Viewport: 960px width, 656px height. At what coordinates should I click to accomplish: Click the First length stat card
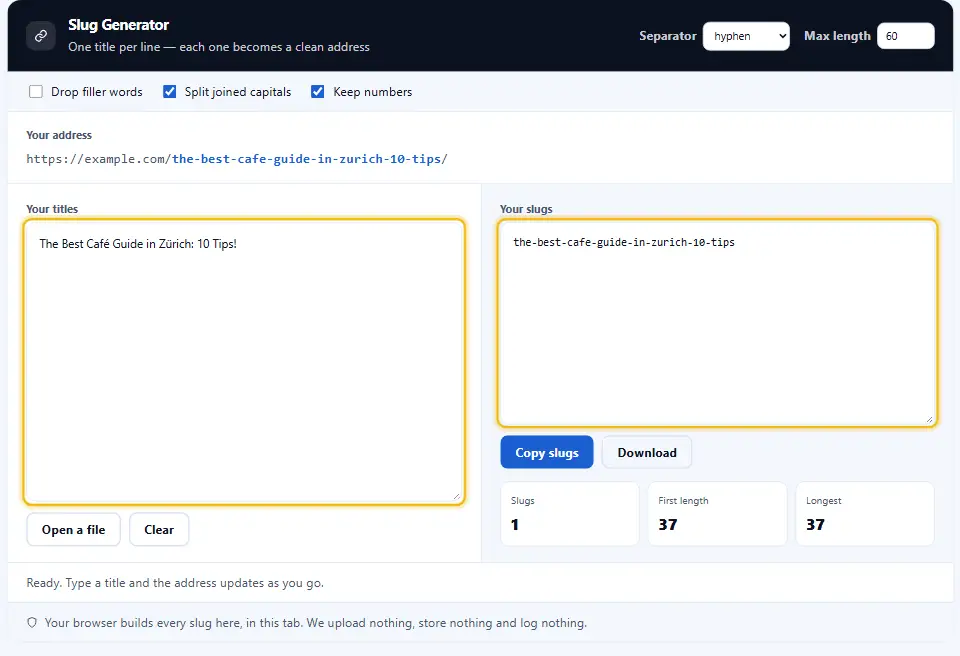(x=718, y=514)
